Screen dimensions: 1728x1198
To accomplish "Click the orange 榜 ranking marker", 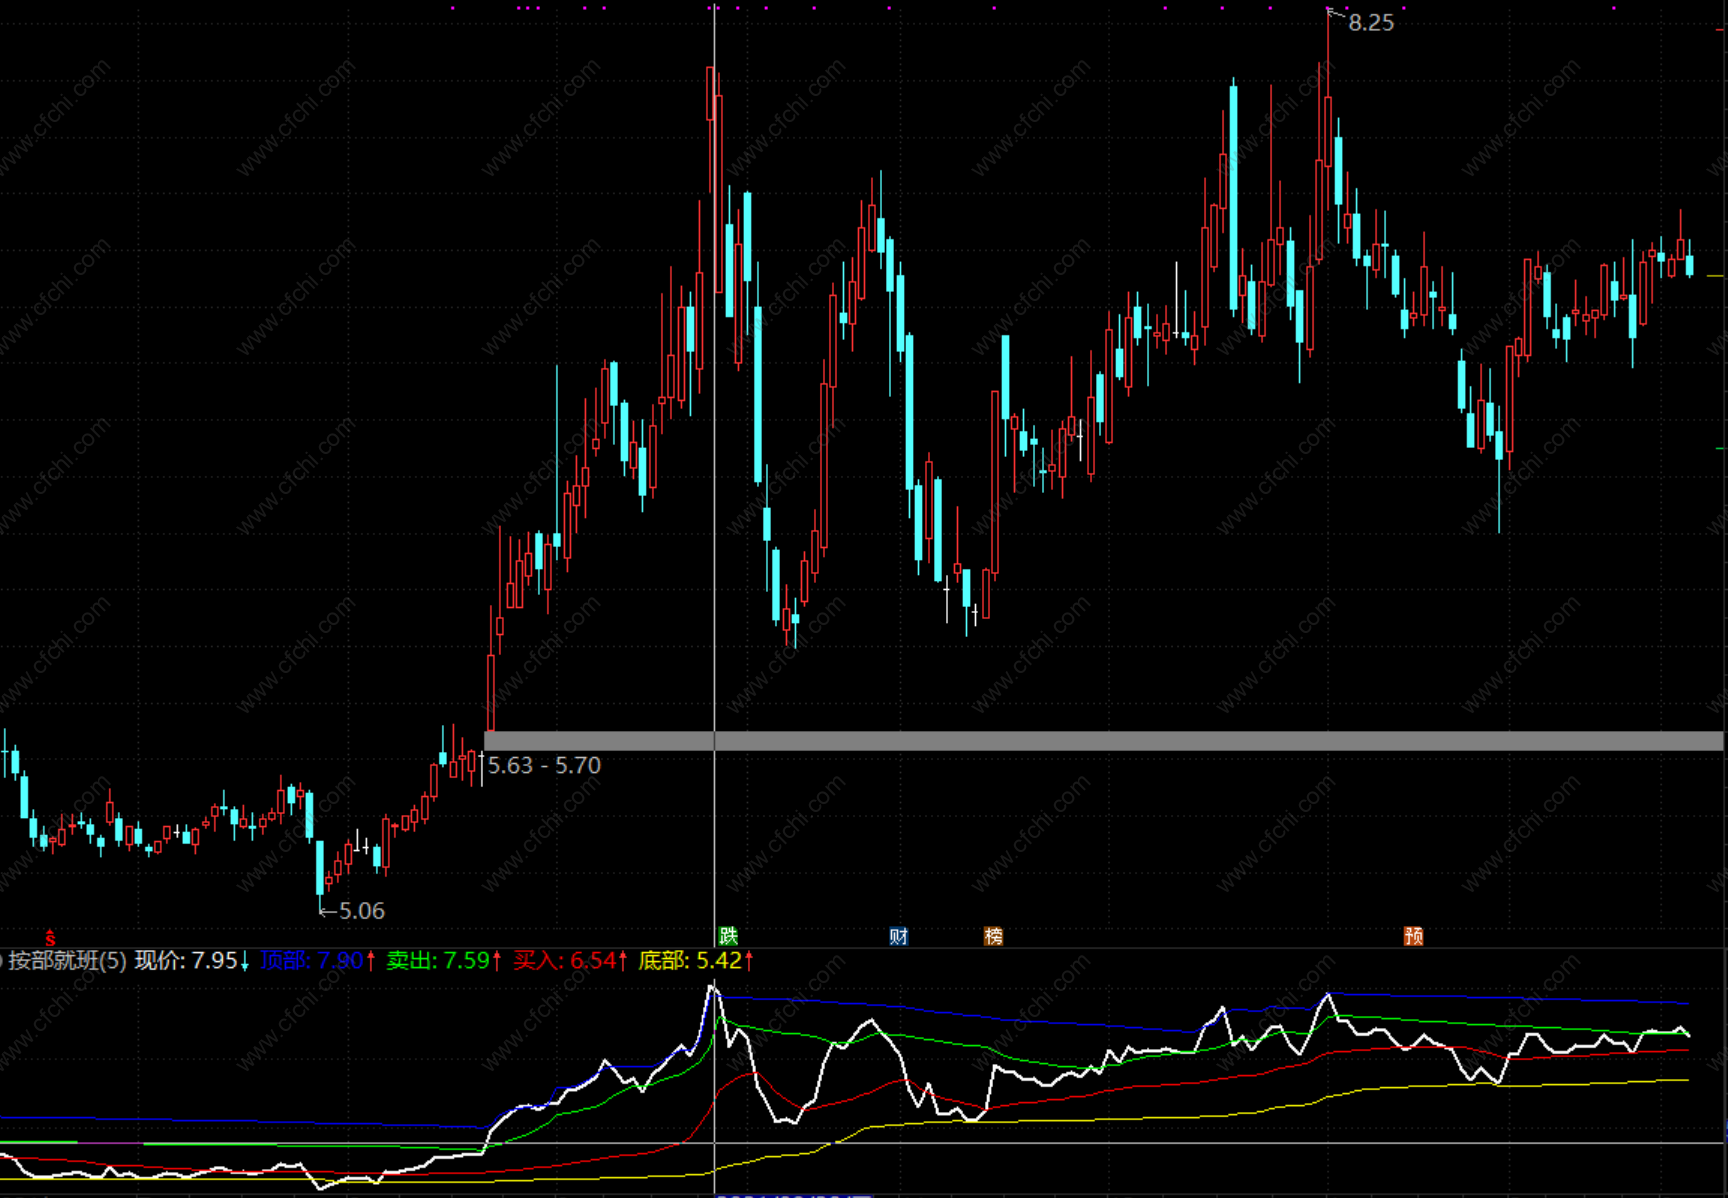I will click(993, 936).
